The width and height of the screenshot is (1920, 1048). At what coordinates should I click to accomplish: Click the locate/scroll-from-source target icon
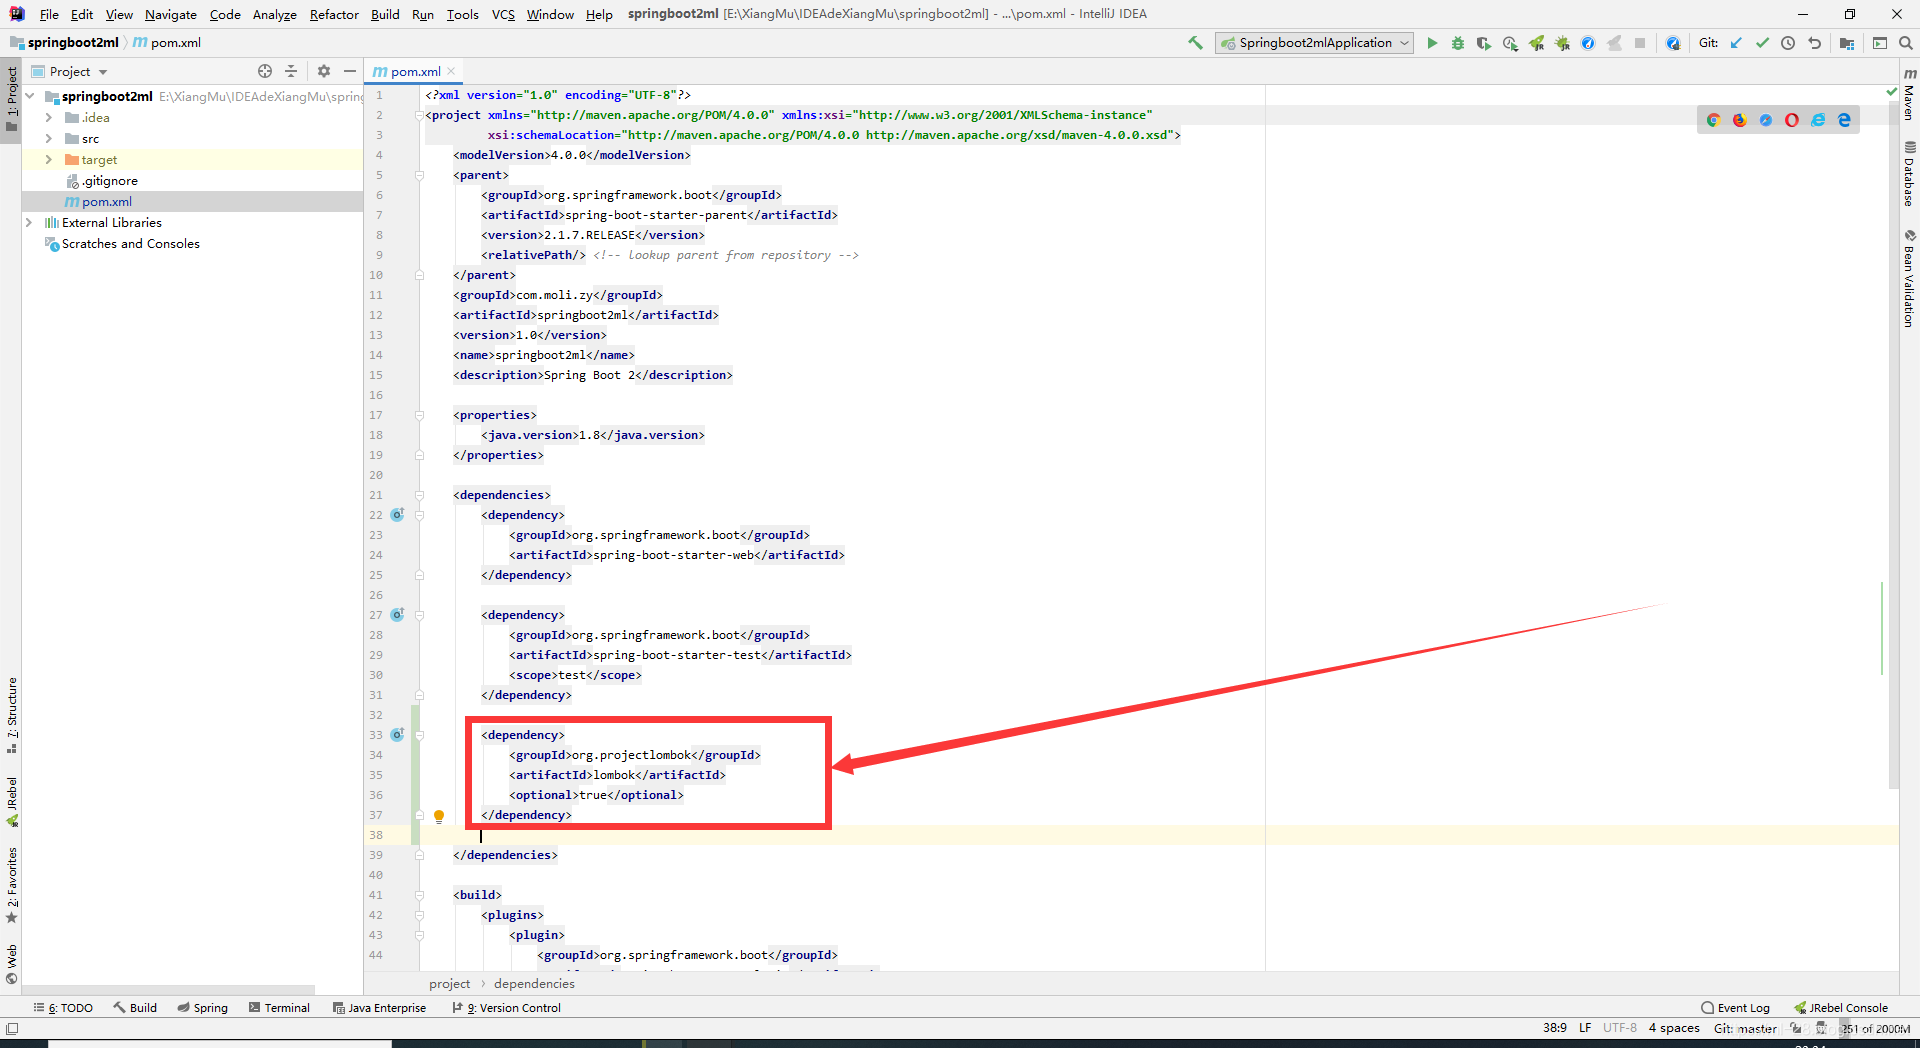click(265, 71)
